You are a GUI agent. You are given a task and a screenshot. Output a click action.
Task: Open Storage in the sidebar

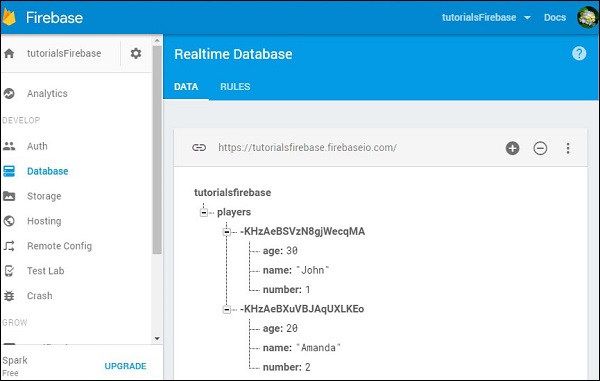click(x=44, y=196)
